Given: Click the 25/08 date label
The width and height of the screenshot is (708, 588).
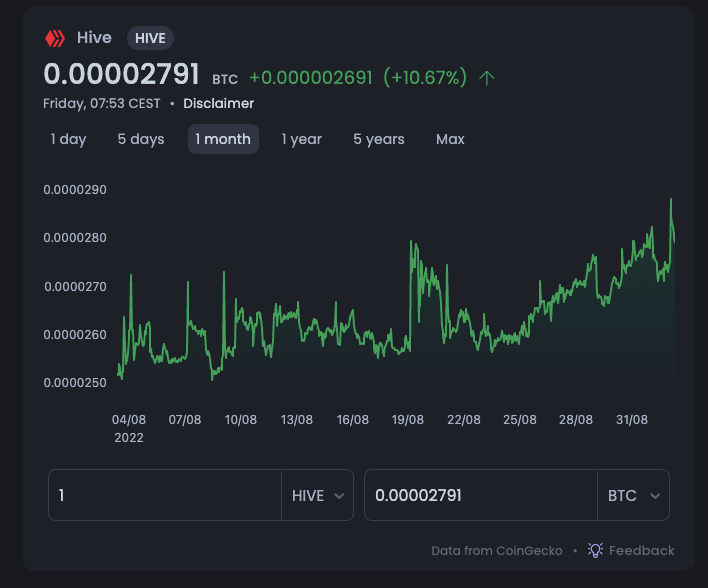Looking at the screenshot, I should [520, 420].
